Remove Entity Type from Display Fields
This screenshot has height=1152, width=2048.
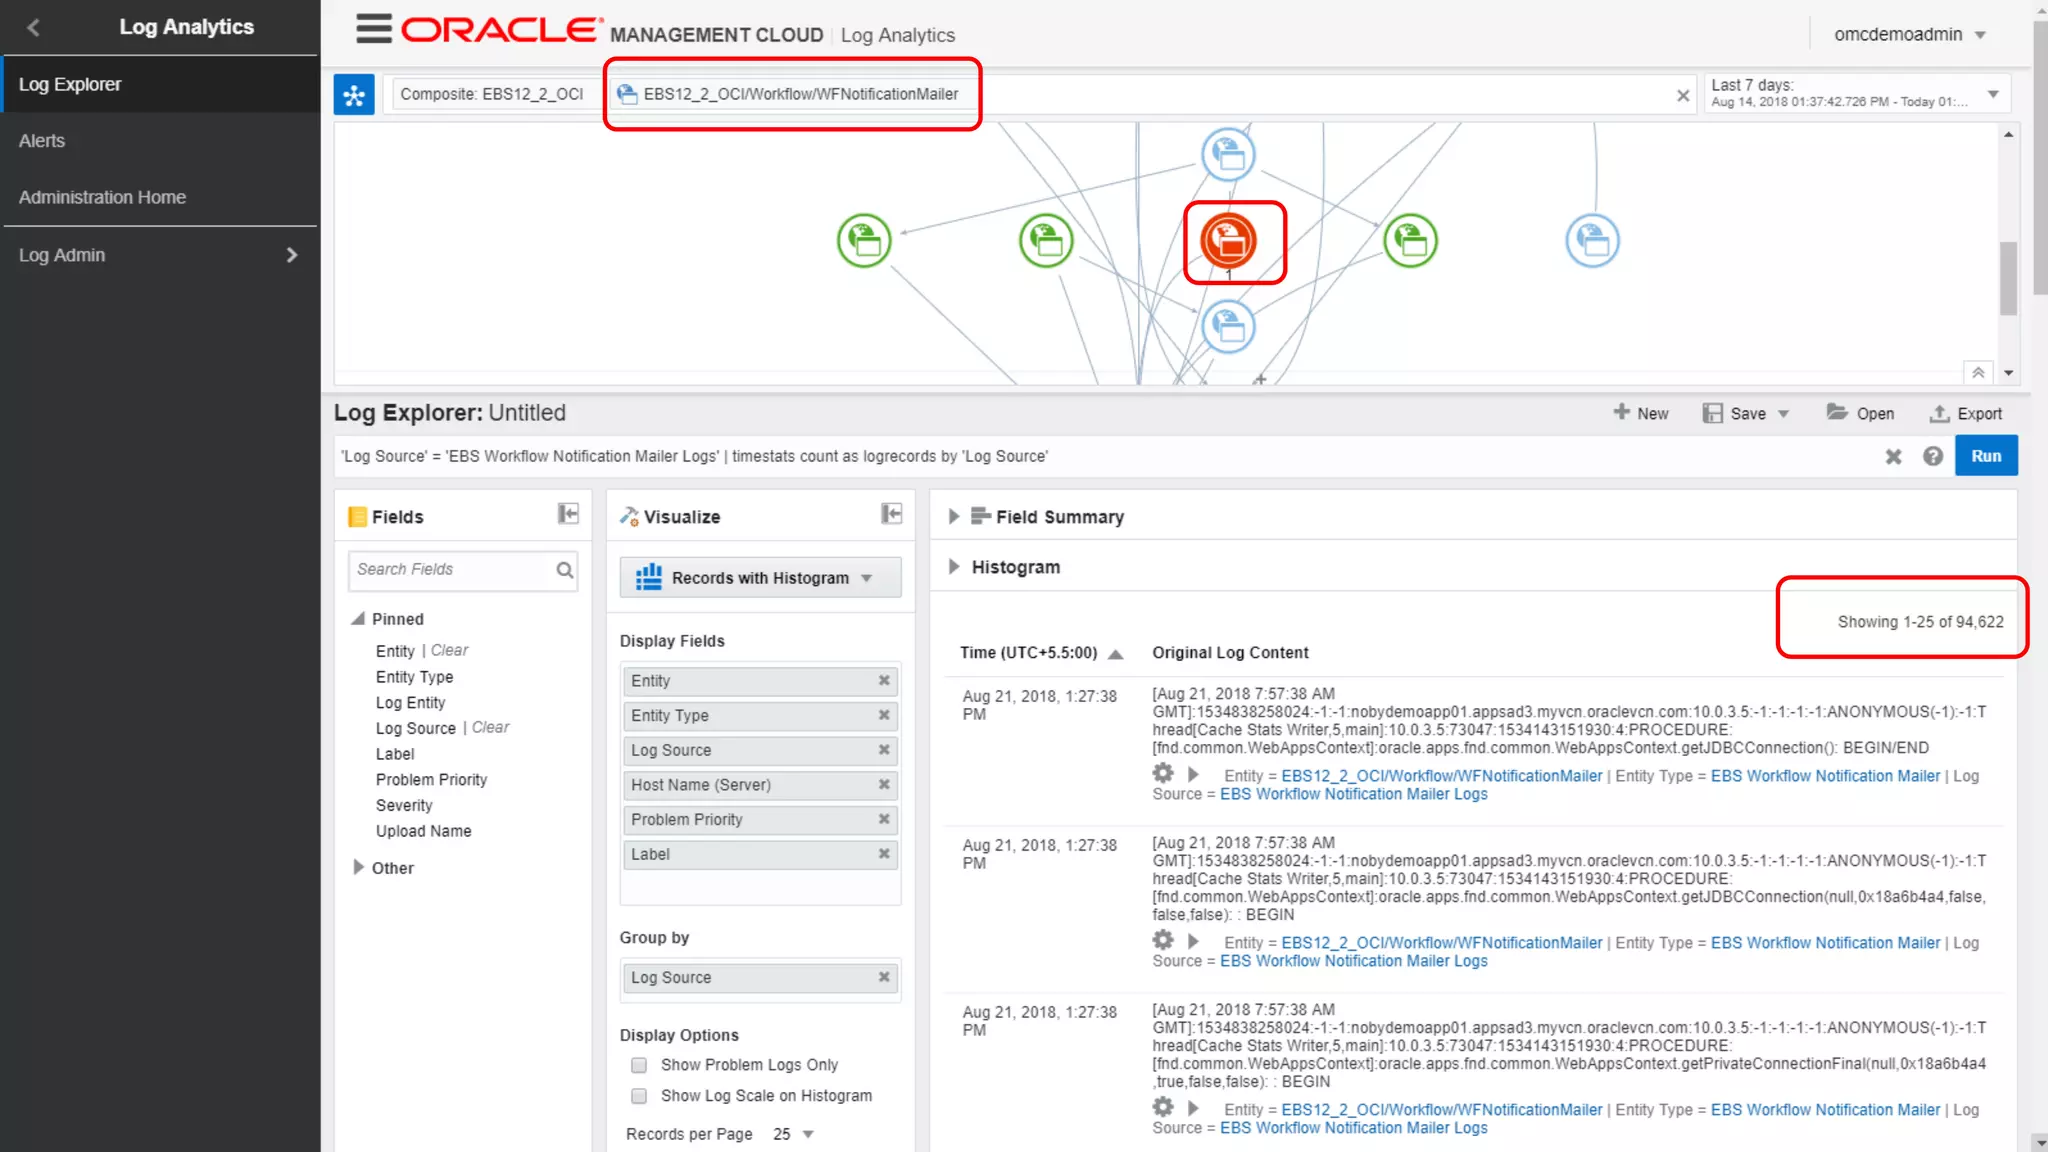click(884, 715)
